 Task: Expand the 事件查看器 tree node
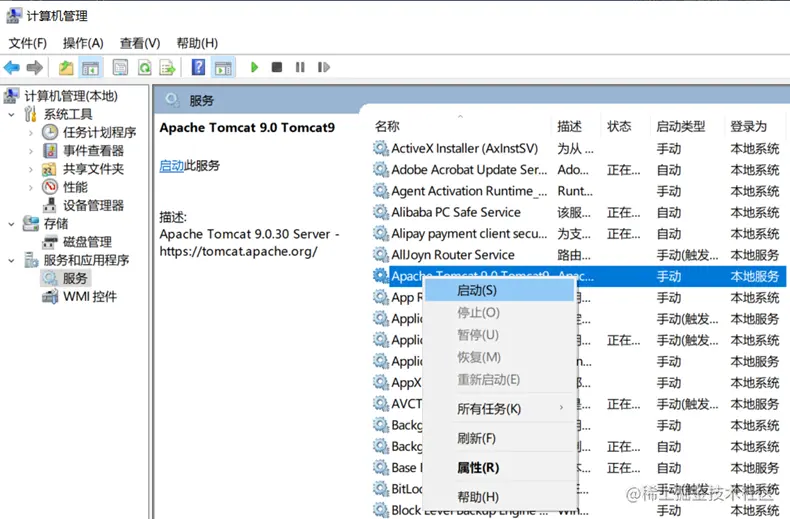31,151
